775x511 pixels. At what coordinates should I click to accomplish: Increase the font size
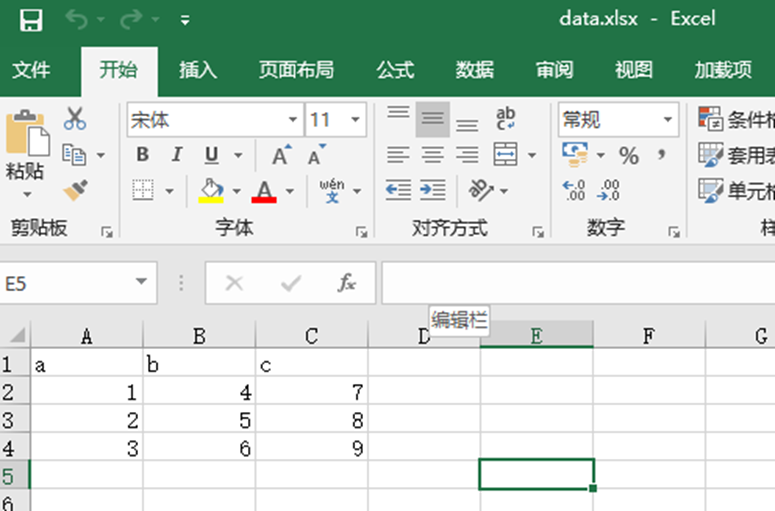tap(282, 155)
